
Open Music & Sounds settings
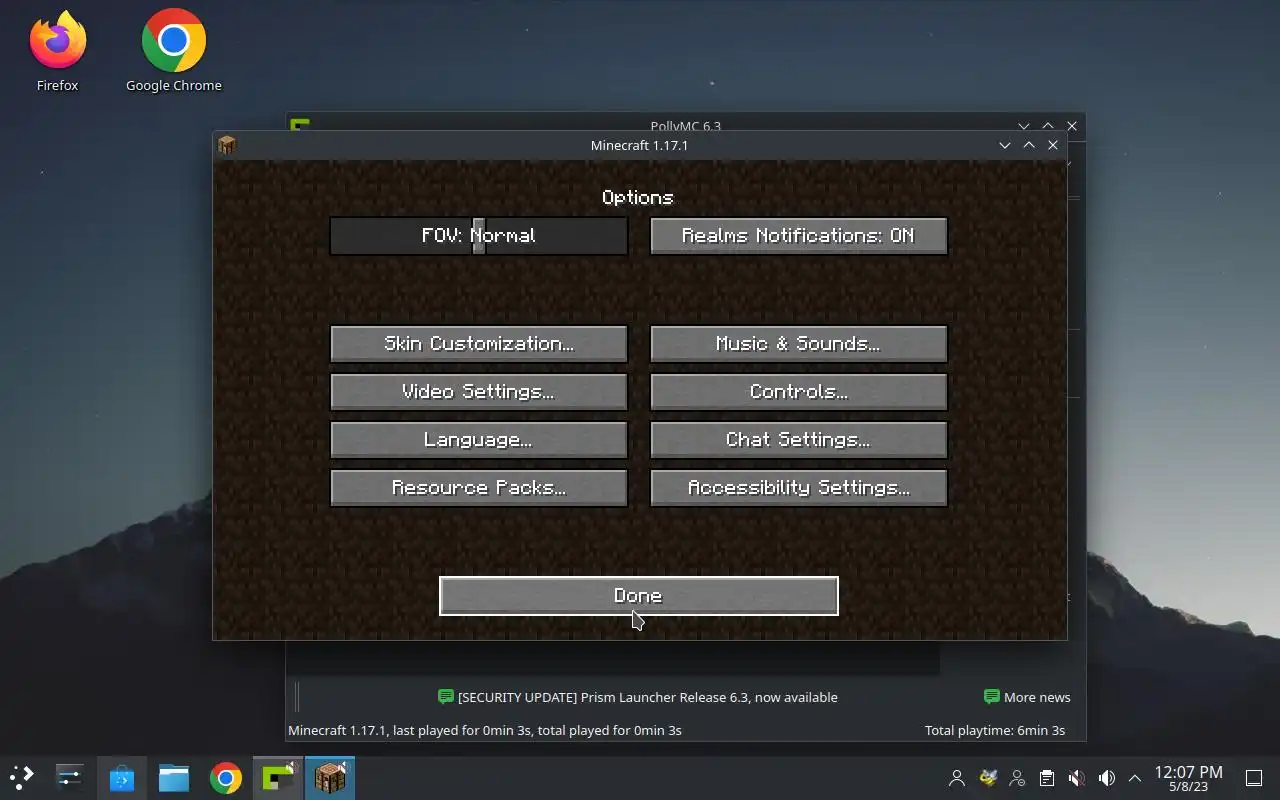click(x=798, y=344)
